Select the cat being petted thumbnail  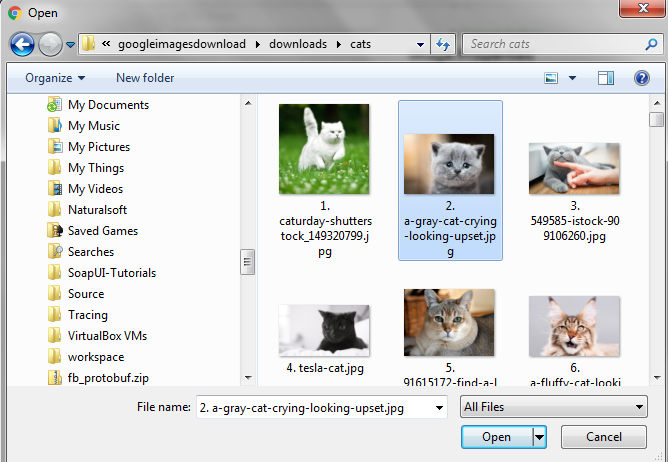[x=574, y=168]
